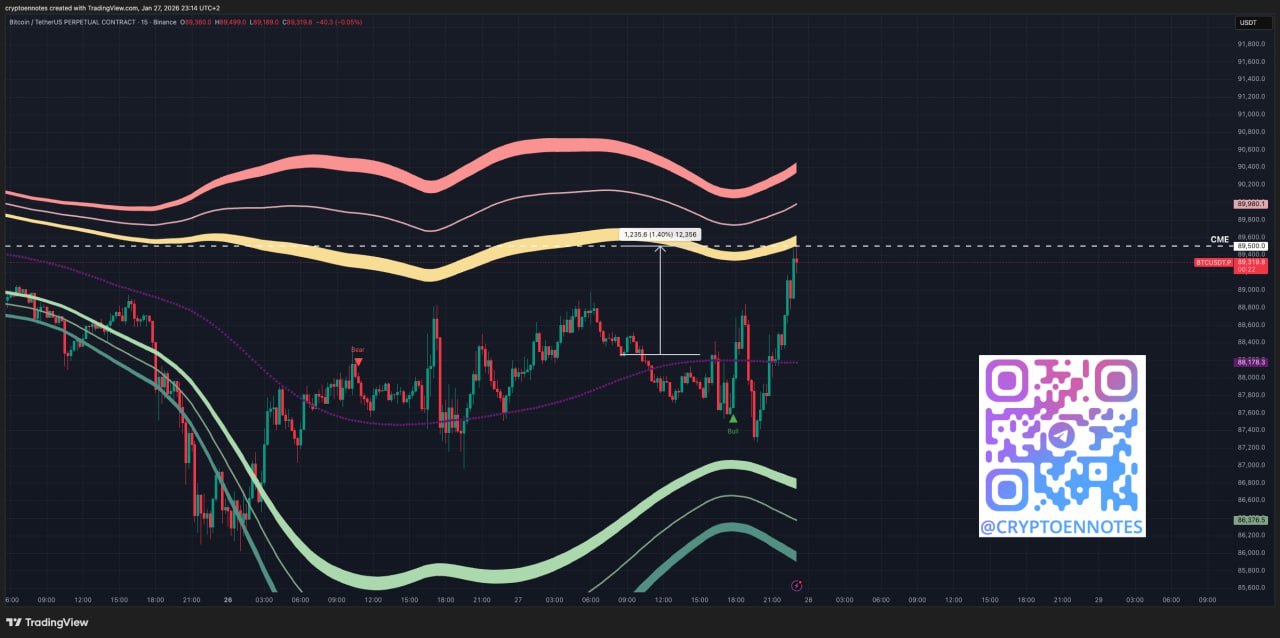1280x638 pixels.
Task: Click the green 86,376.5 price axis tag
Action: coord(1251,520)
